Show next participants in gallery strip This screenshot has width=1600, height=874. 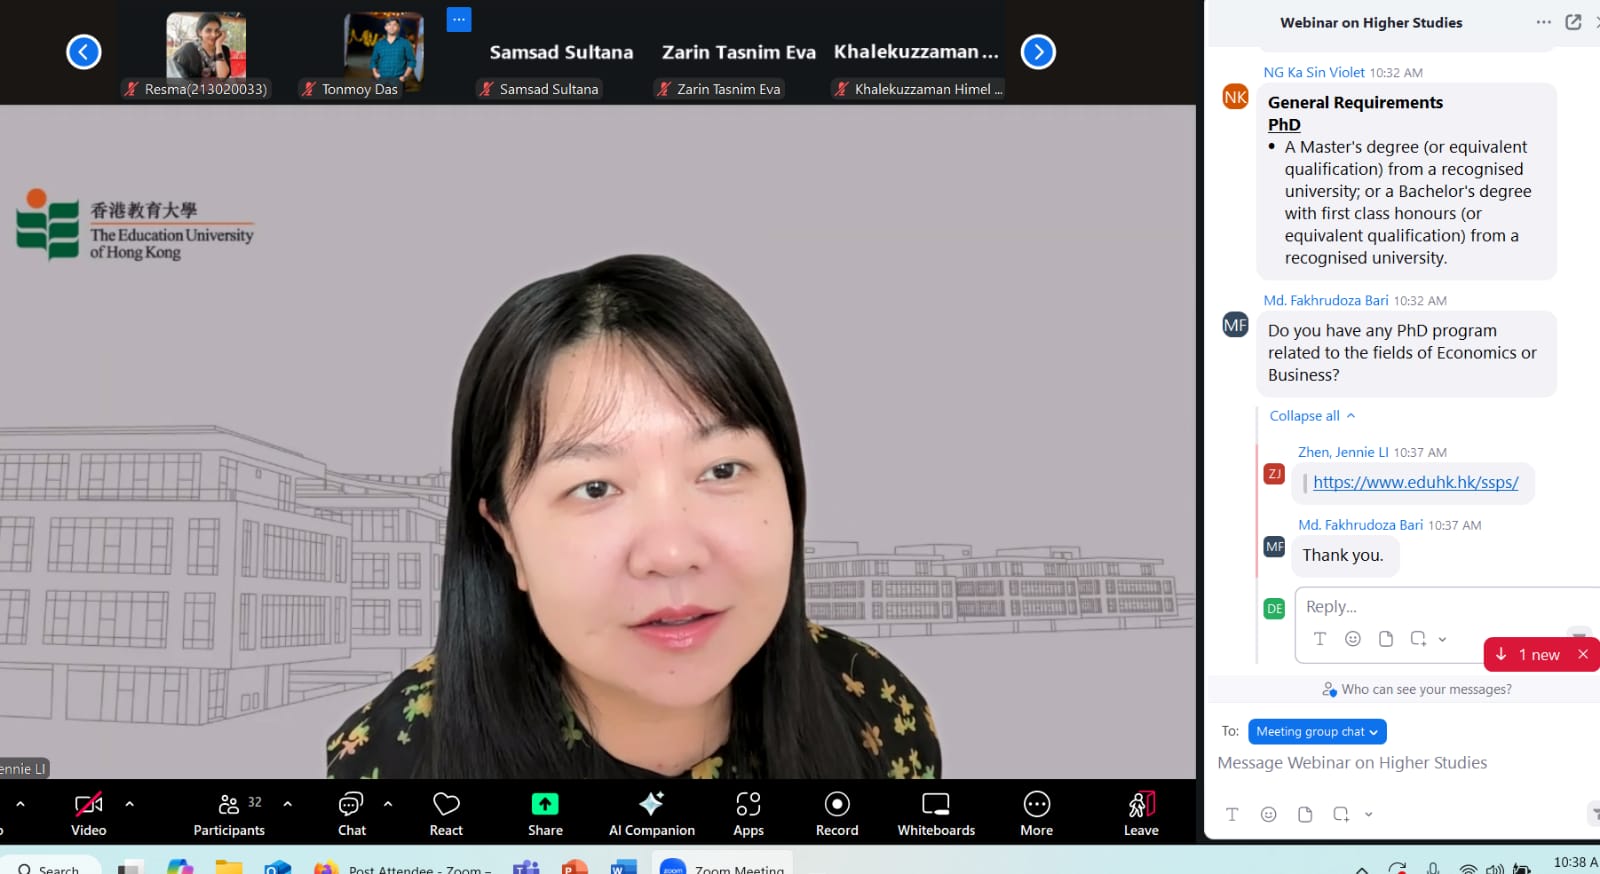pos(1038,52)
